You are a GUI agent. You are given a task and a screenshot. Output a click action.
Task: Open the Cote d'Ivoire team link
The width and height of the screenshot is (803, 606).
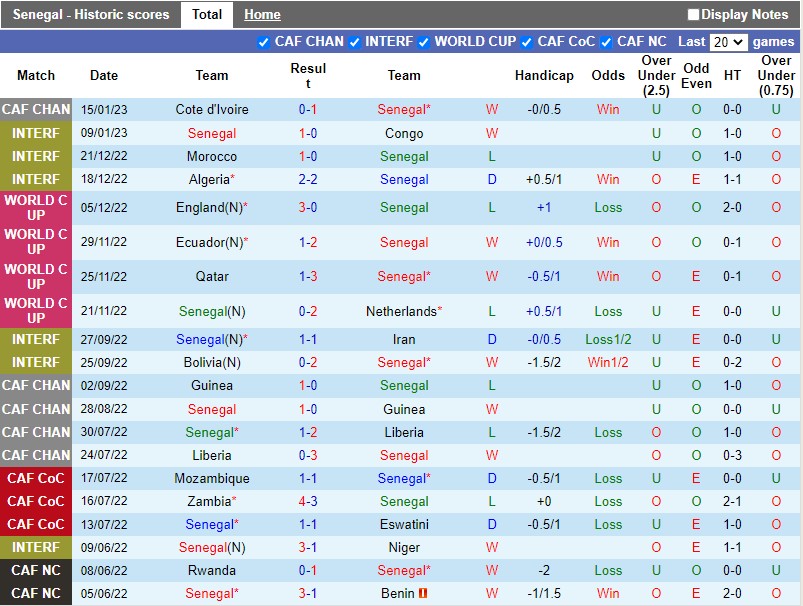(212, 110)
